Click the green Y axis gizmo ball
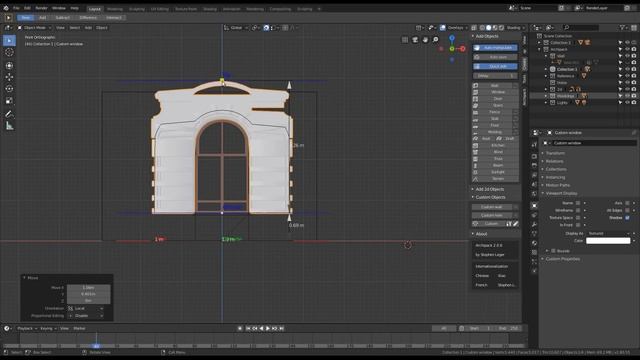The height and width of the screenshot is (360, 640). (452, 49)
